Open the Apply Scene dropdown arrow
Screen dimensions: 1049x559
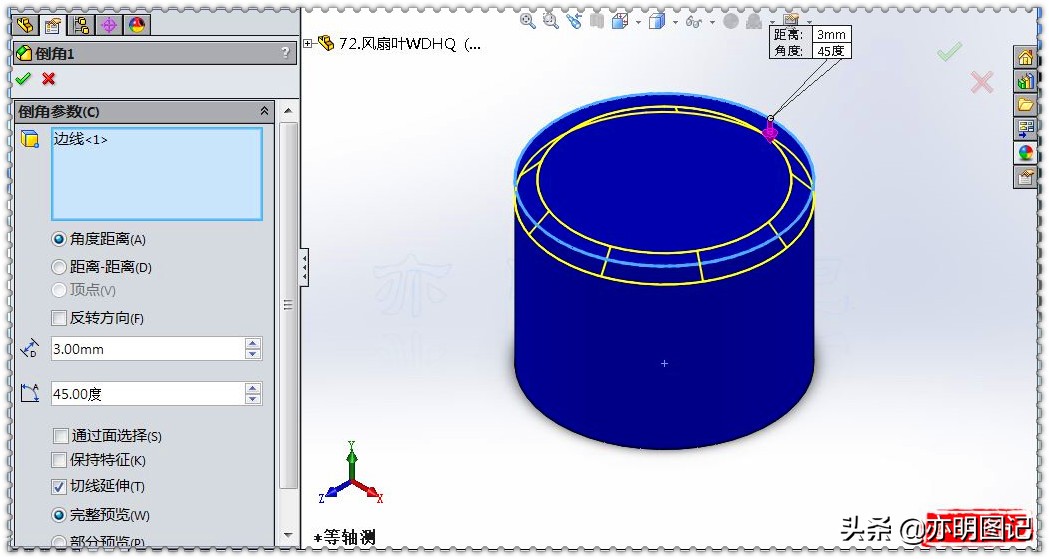pyautogui.click(x=771, y=23)
